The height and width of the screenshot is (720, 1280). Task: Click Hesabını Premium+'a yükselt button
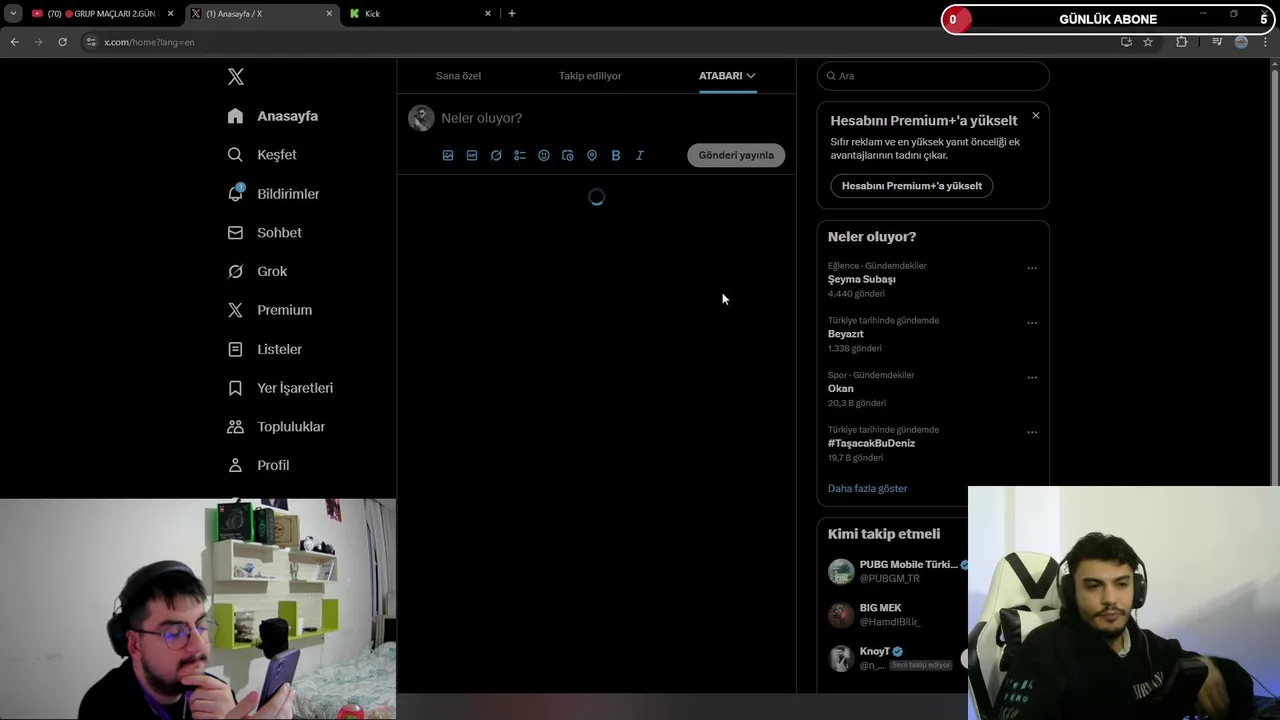(x=912, y=186)
